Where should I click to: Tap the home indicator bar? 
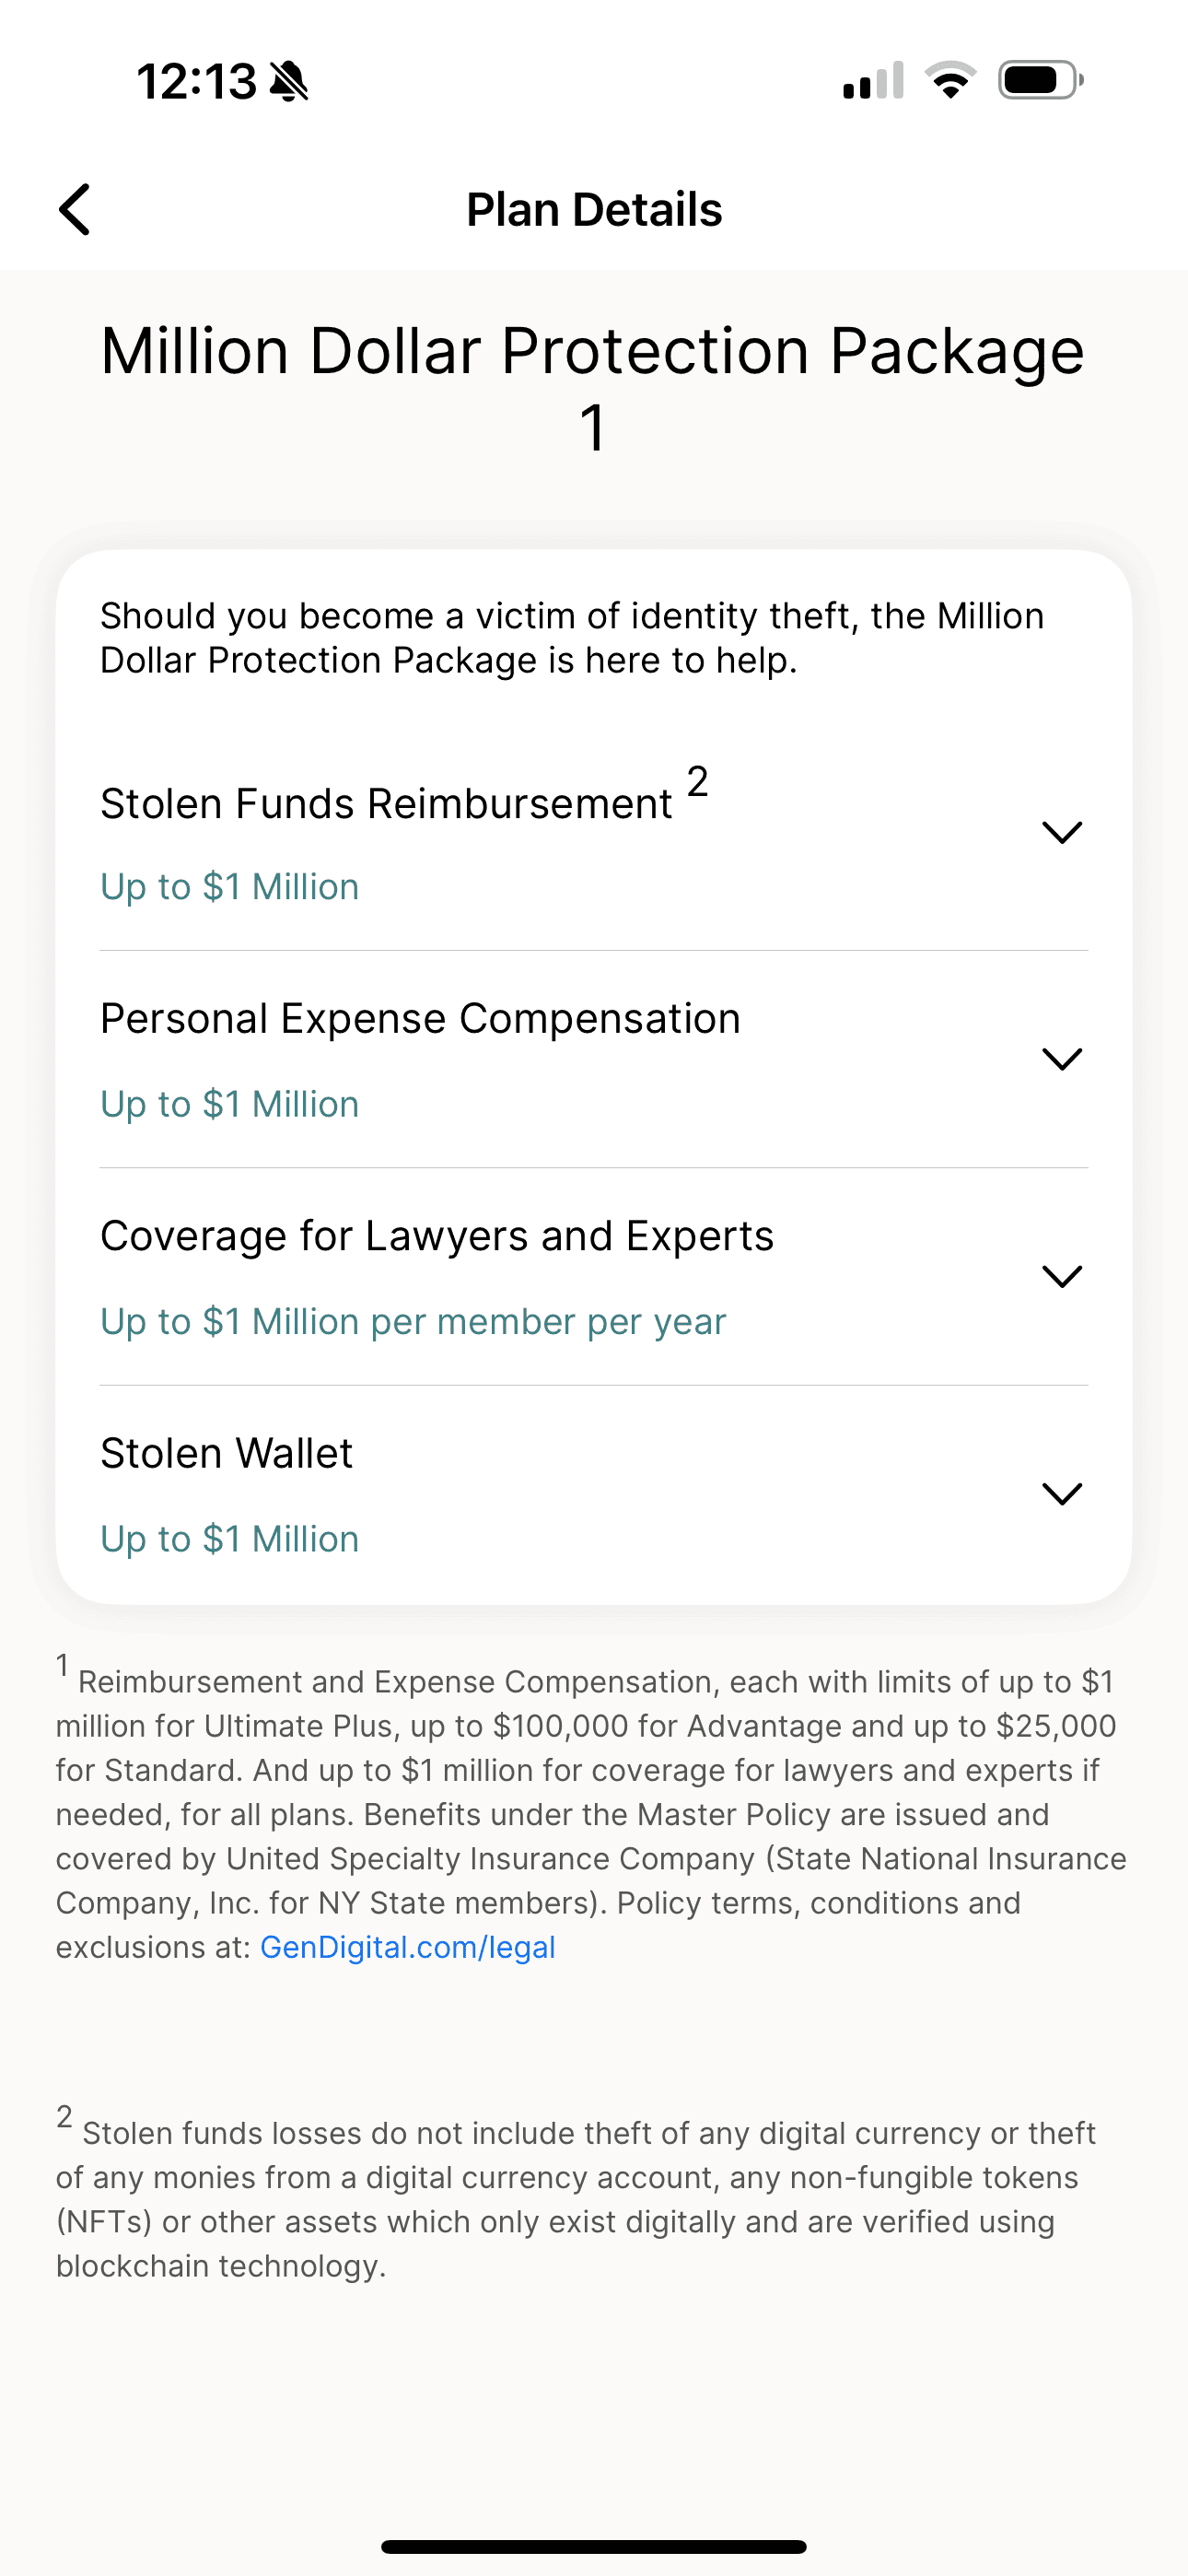click(x=594, y=2546)
